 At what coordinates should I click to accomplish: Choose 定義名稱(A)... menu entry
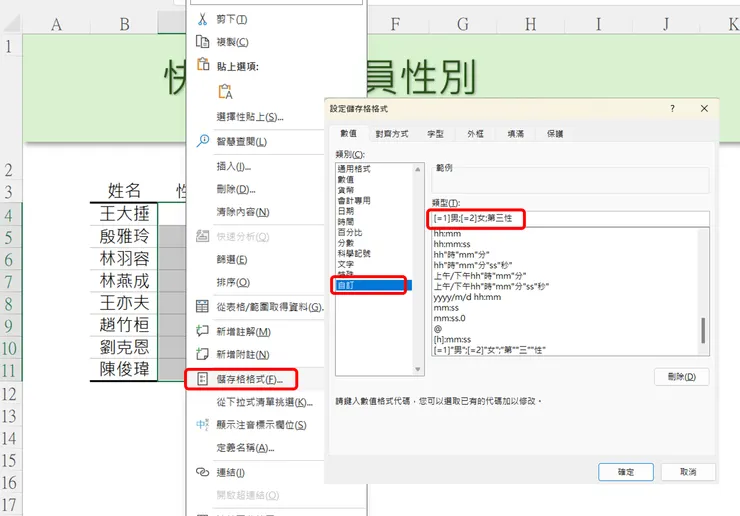pyautogui.click(x=245, y=448)
